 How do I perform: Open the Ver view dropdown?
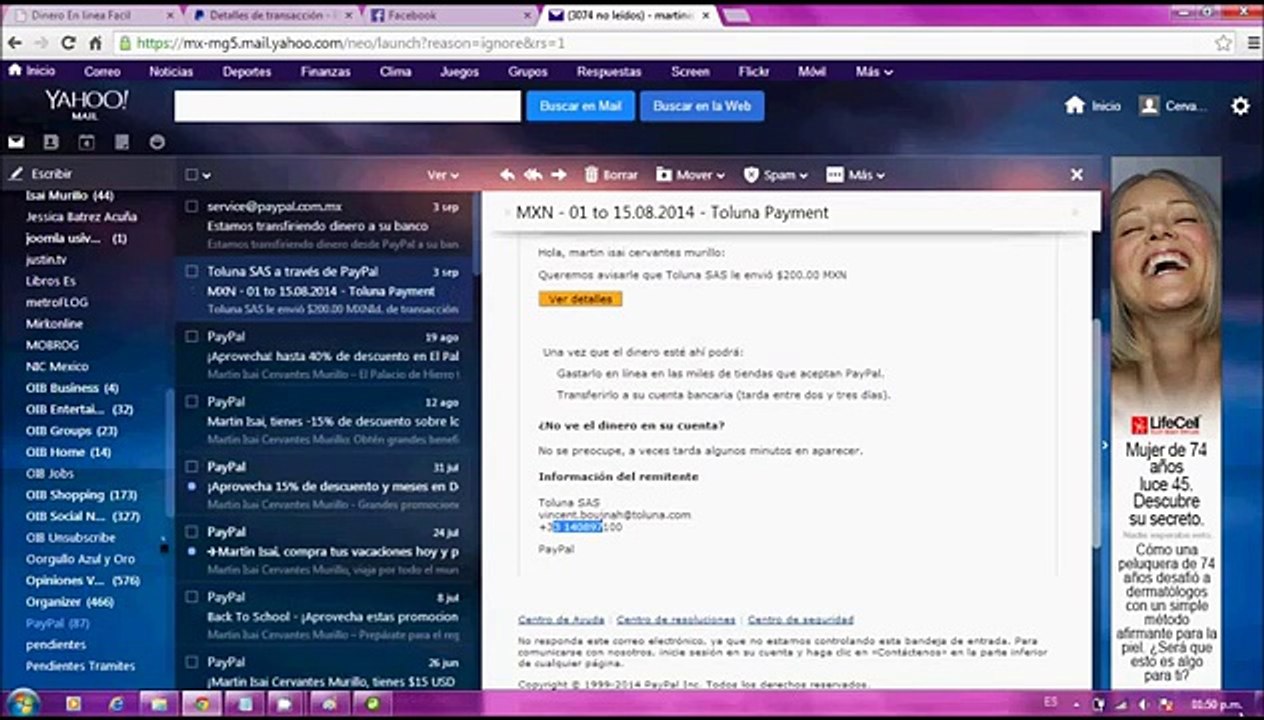[x=443, y=175]
